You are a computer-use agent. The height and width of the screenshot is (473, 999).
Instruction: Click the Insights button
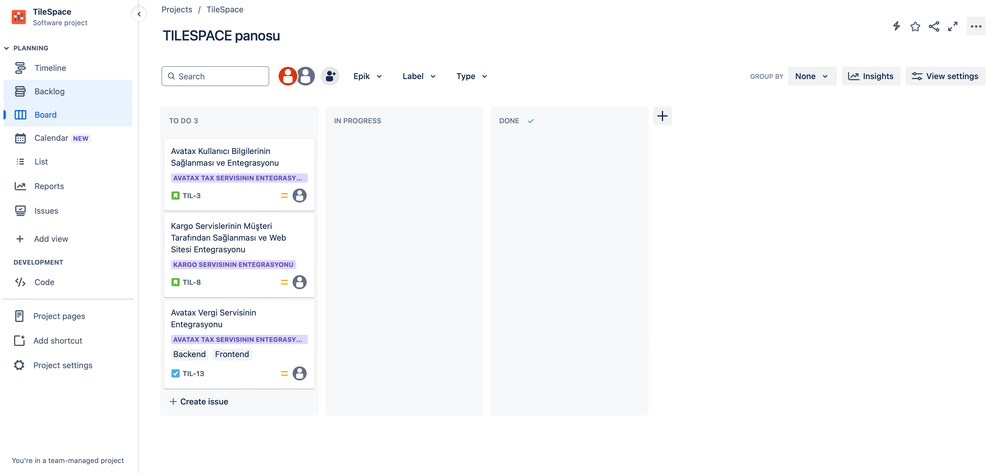(871, 76)
